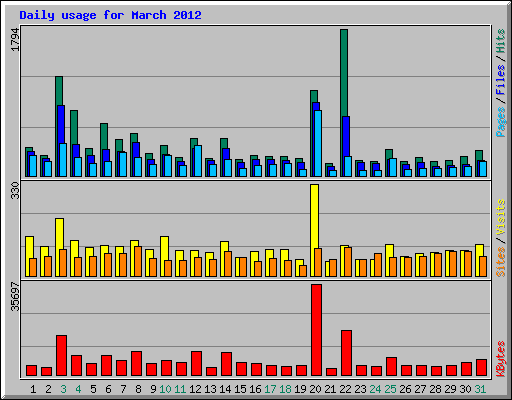Click the day 22 label on x-axis
Screen dimensions: 512x400
click(345, 389)
